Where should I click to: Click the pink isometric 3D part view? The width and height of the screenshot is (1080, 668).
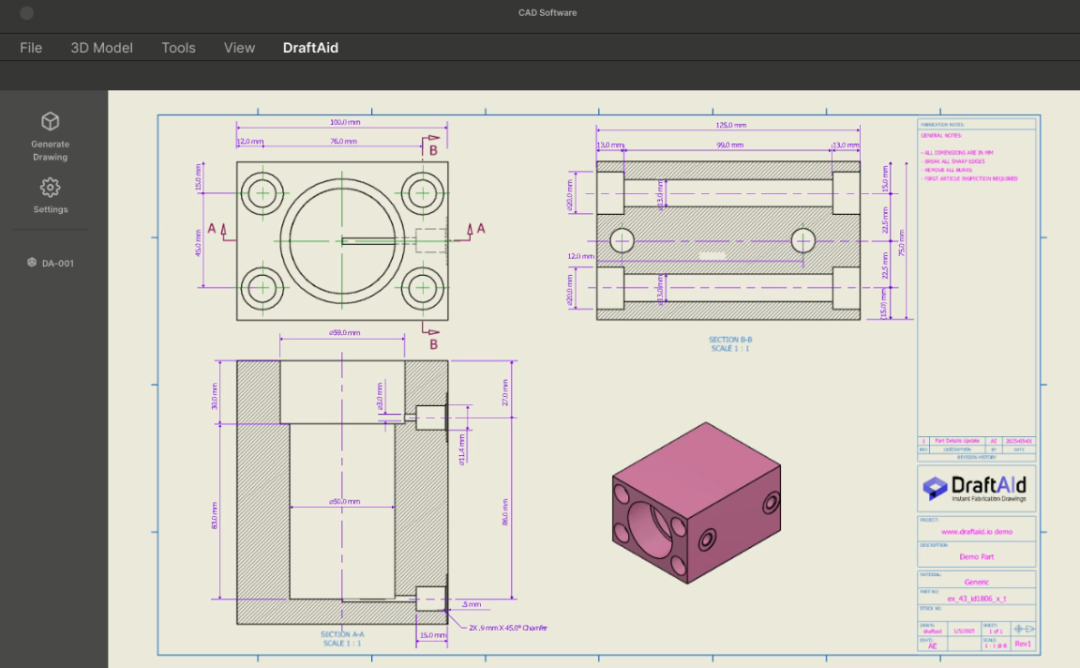click(696, 503)
